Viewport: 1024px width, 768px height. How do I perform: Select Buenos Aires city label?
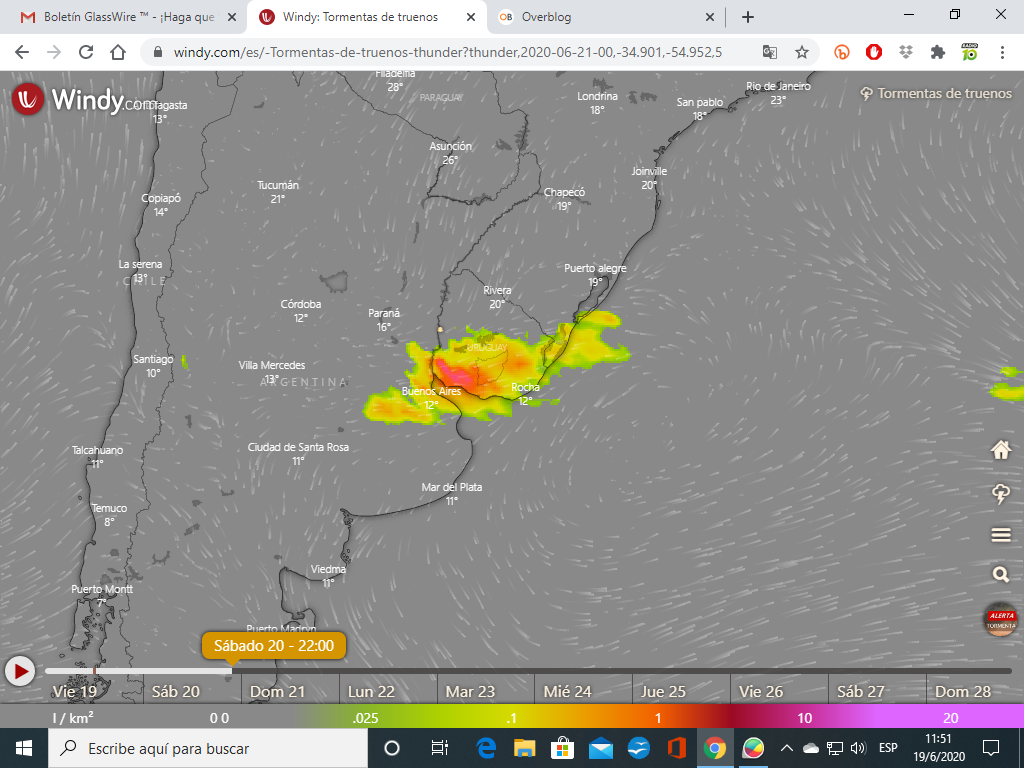point(431,398)
